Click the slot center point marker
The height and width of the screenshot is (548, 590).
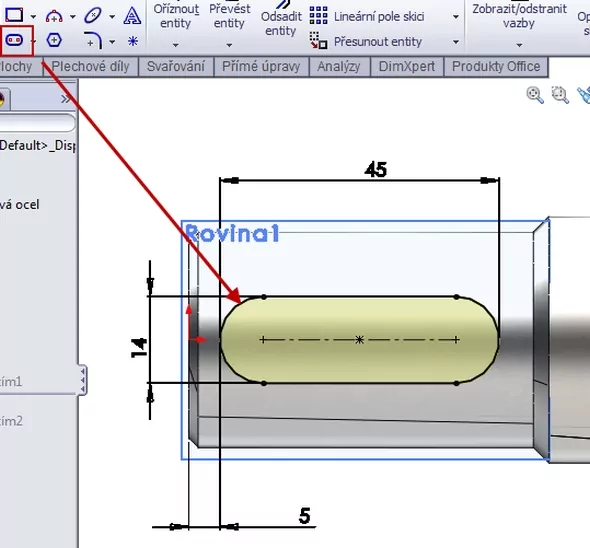[359, 340]
